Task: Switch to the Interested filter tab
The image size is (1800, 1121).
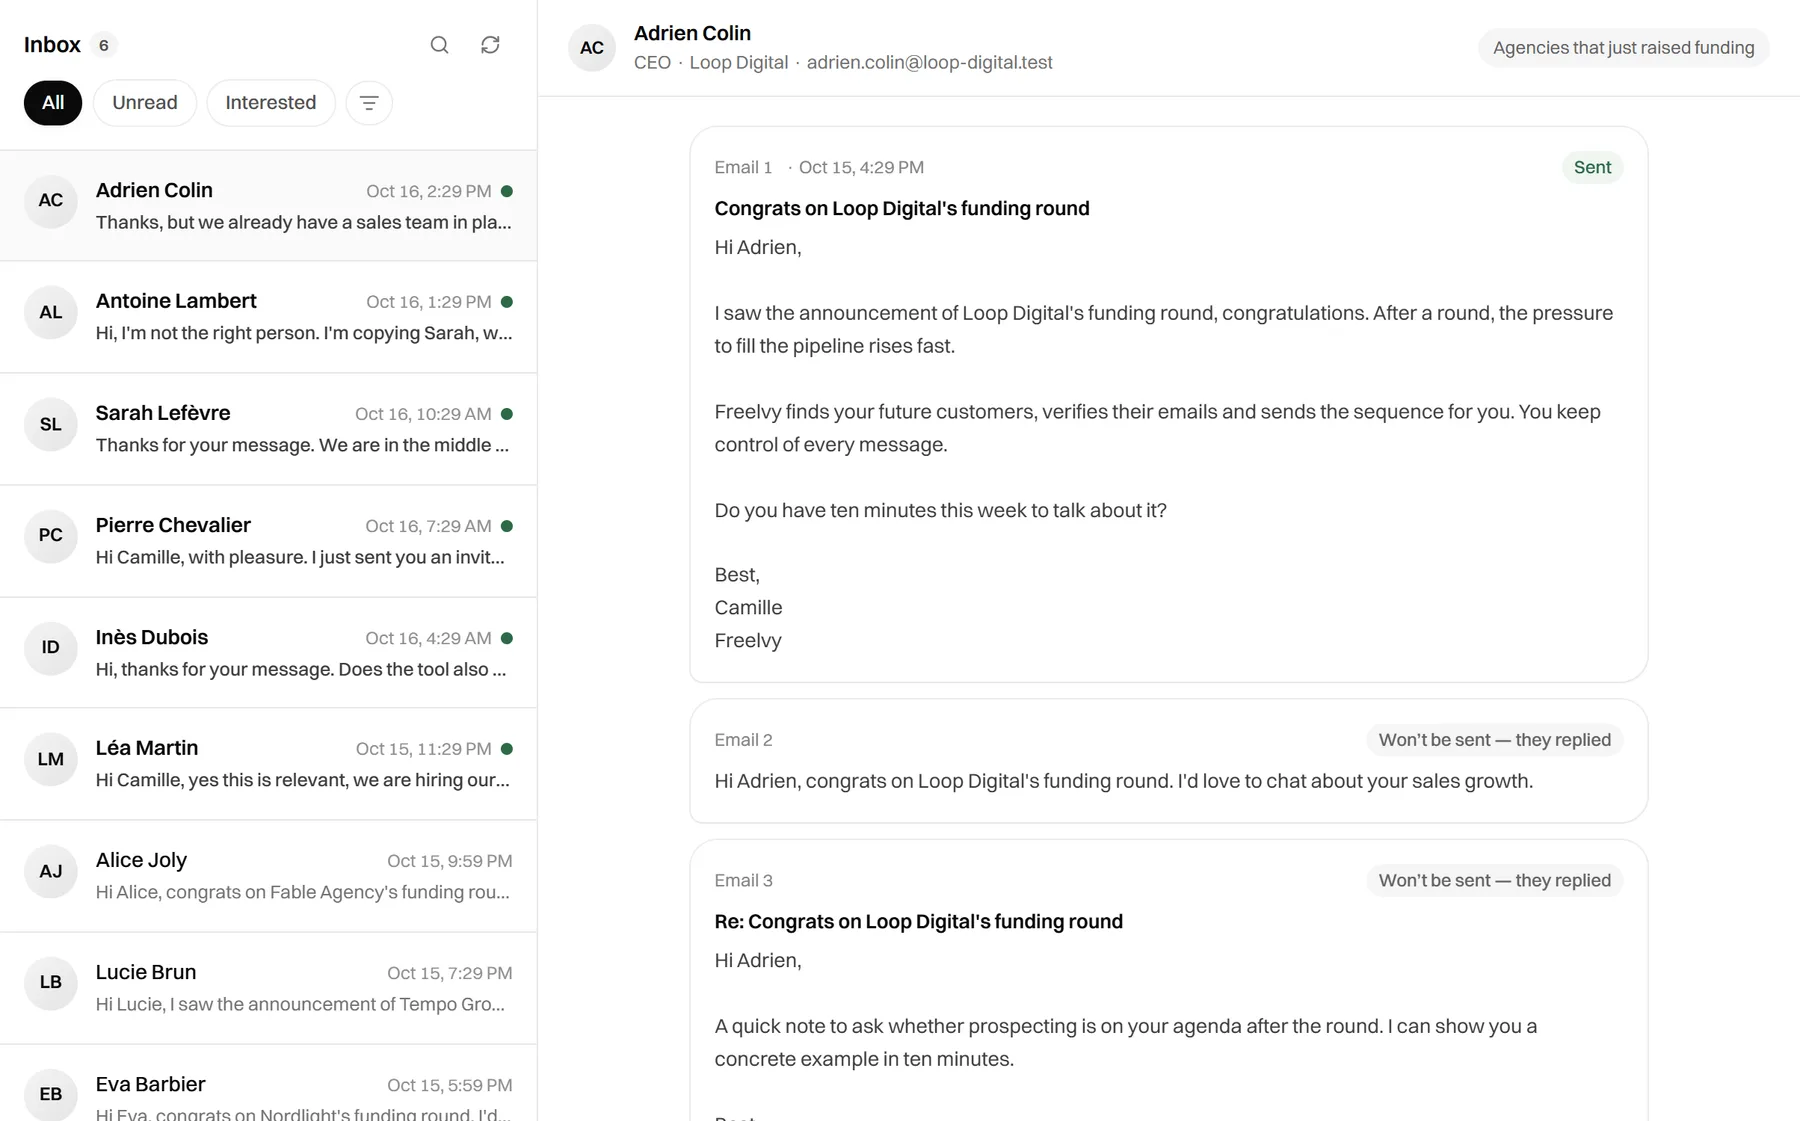Action: click(271, 103)
